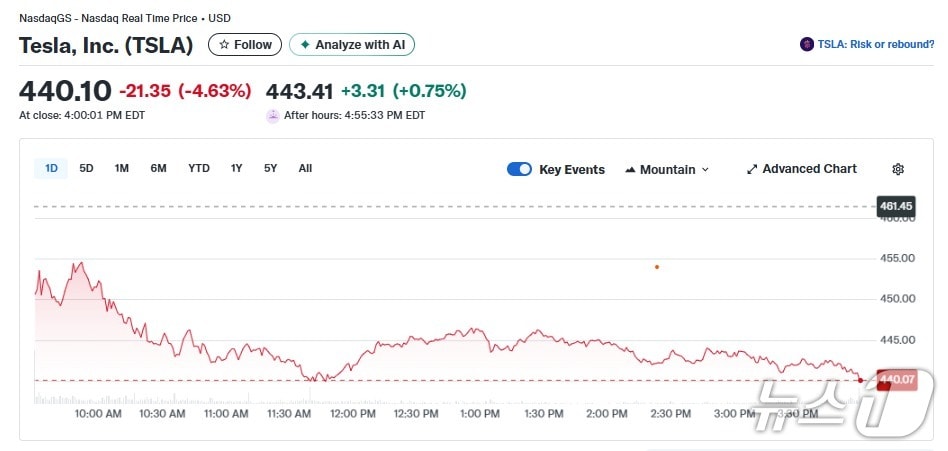Choose the 6M chart range
Screen dimensions: 948x451
point(158,168)
